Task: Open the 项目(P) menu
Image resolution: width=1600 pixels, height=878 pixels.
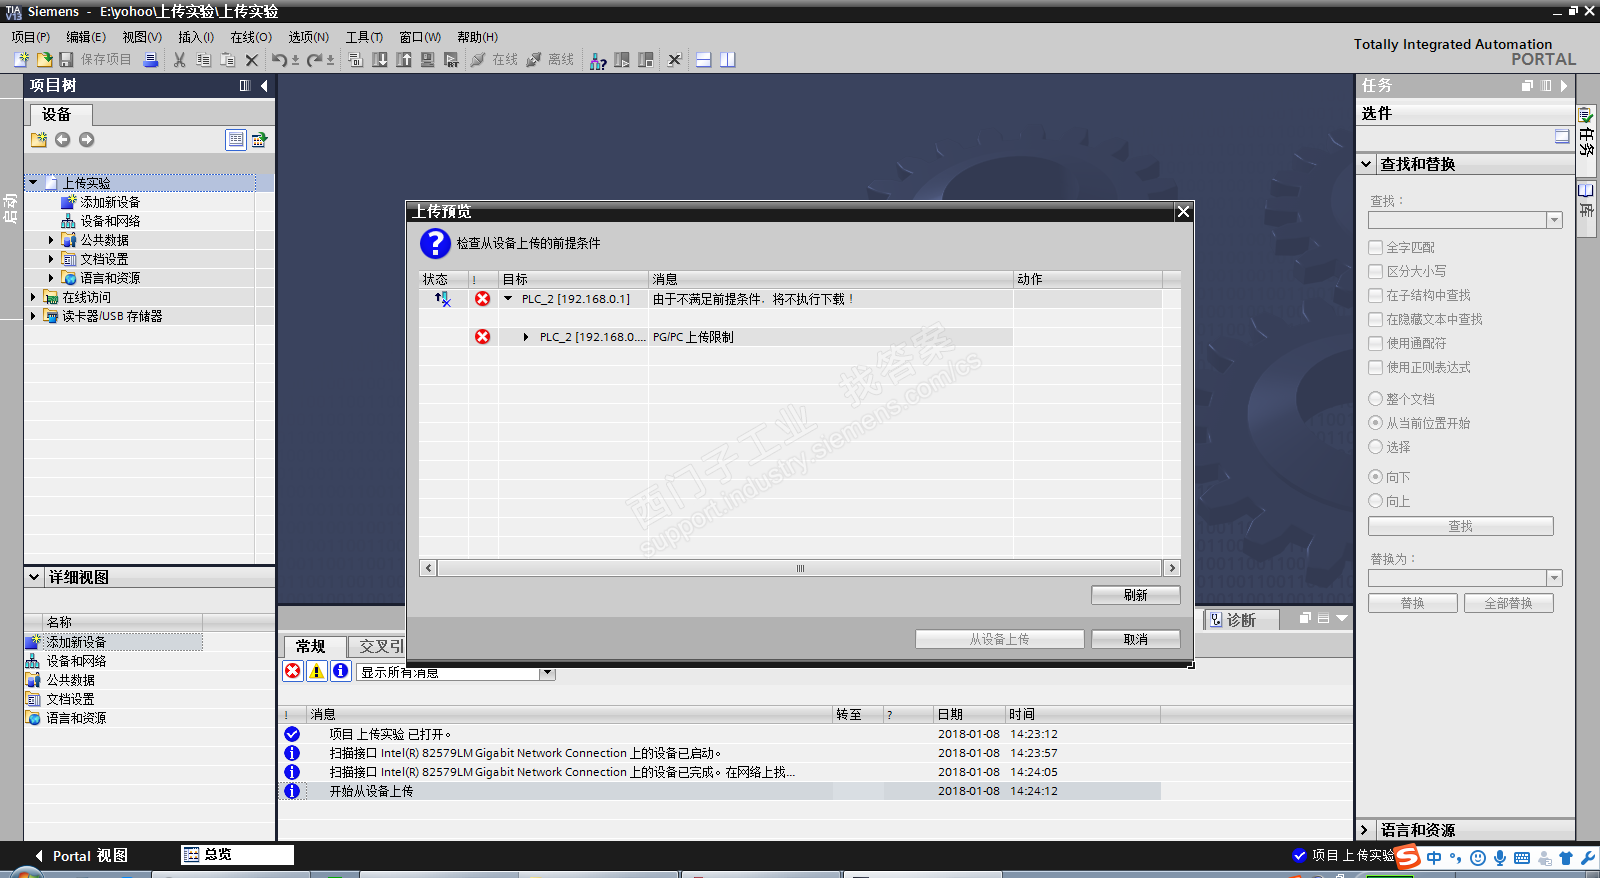Action: point(31,37)
